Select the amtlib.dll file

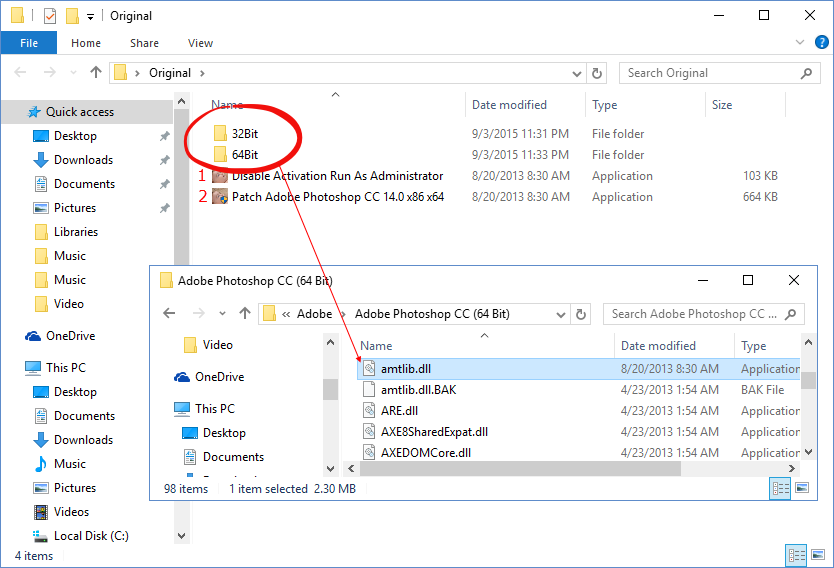click(x=405, y=368)
